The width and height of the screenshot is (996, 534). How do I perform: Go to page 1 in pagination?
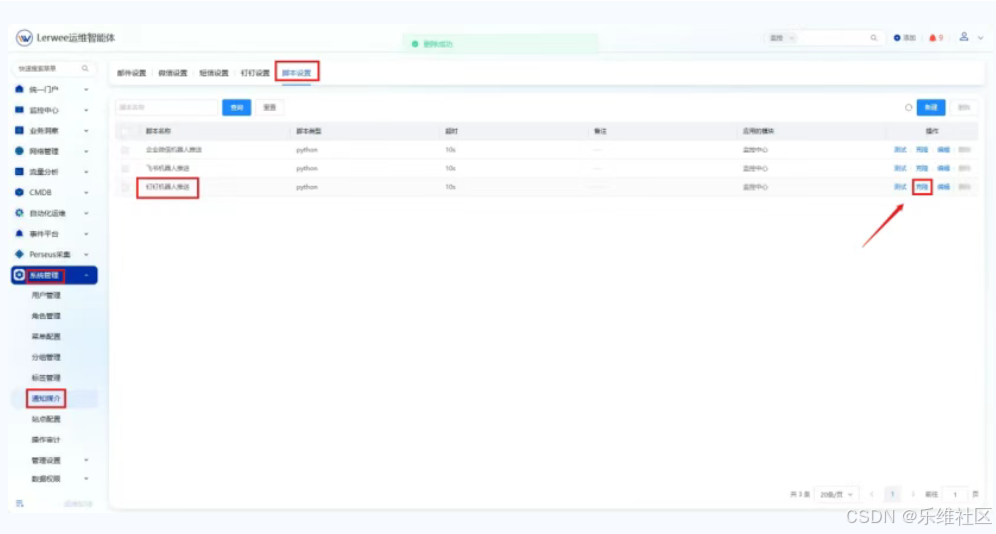(892, 494)
